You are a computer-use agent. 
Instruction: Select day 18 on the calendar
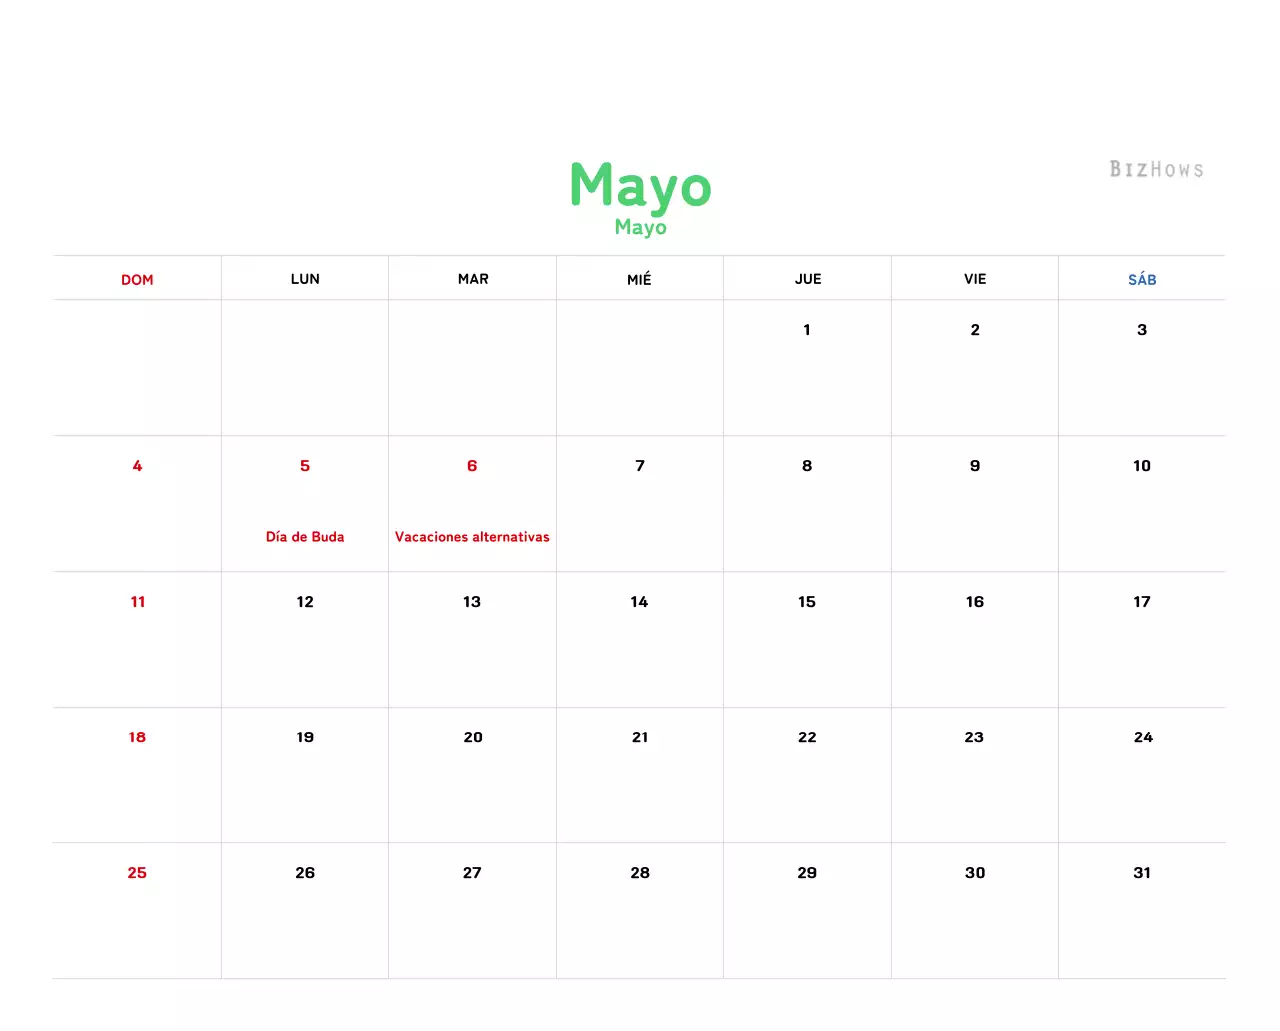coord(137,737)
